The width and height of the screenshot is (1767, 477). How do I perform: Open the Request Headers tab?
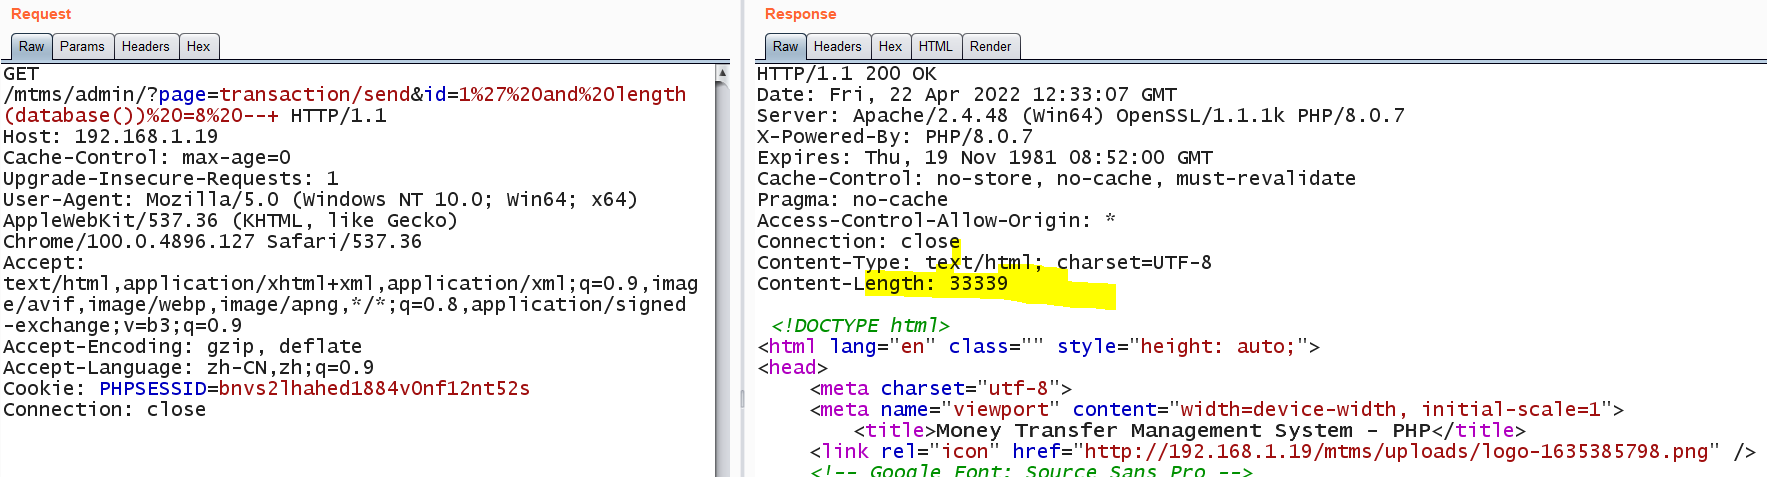coord(146,46)
